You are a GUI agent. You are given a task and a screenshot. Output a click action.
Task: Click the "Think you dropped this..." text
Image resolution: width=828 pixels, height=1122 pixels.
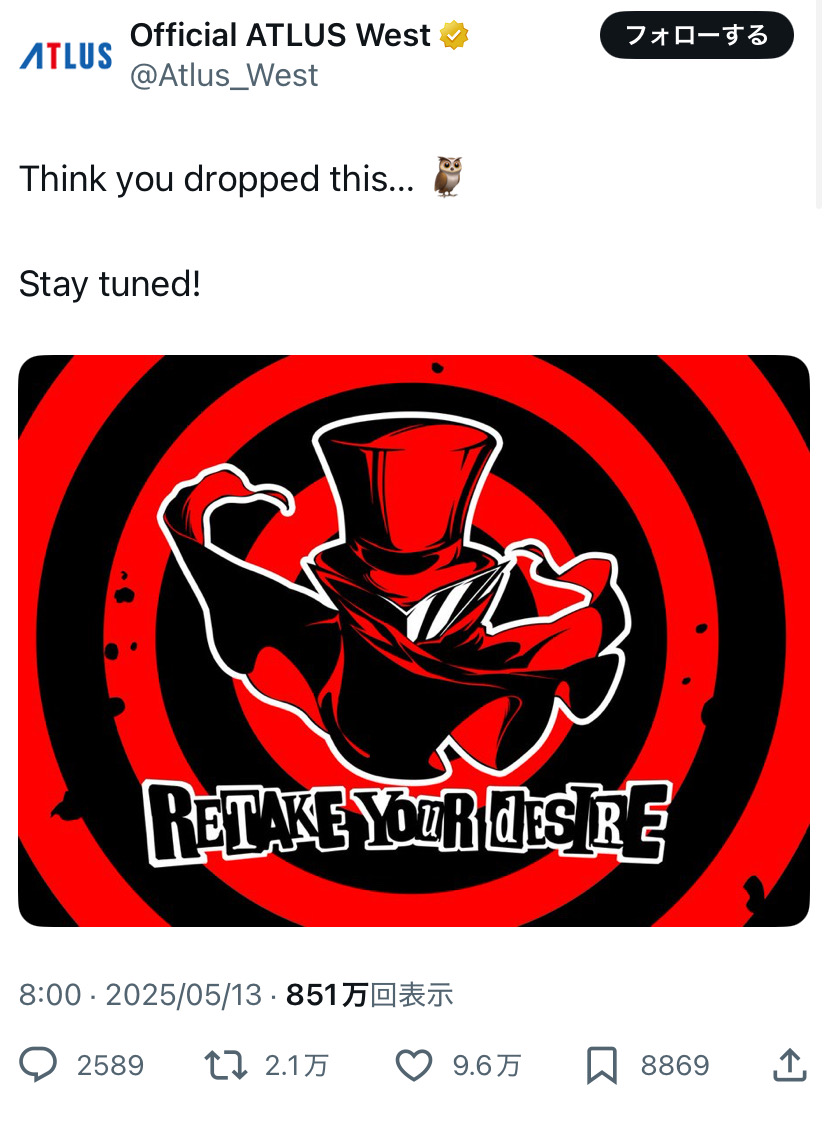217,179
